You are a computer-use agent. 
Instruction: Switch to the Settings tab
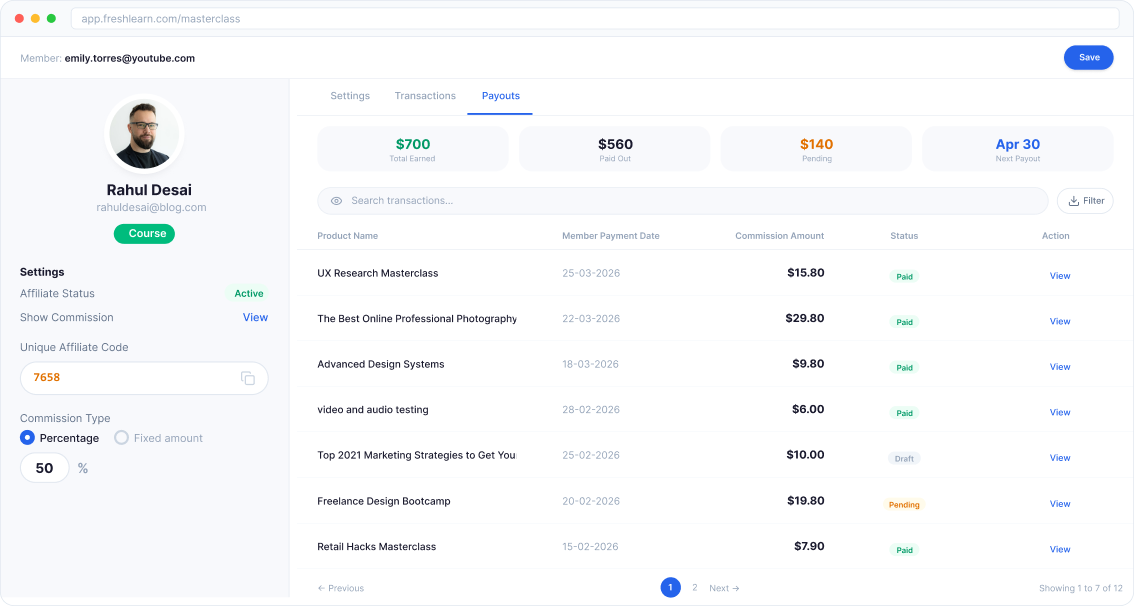click(350, 96)
